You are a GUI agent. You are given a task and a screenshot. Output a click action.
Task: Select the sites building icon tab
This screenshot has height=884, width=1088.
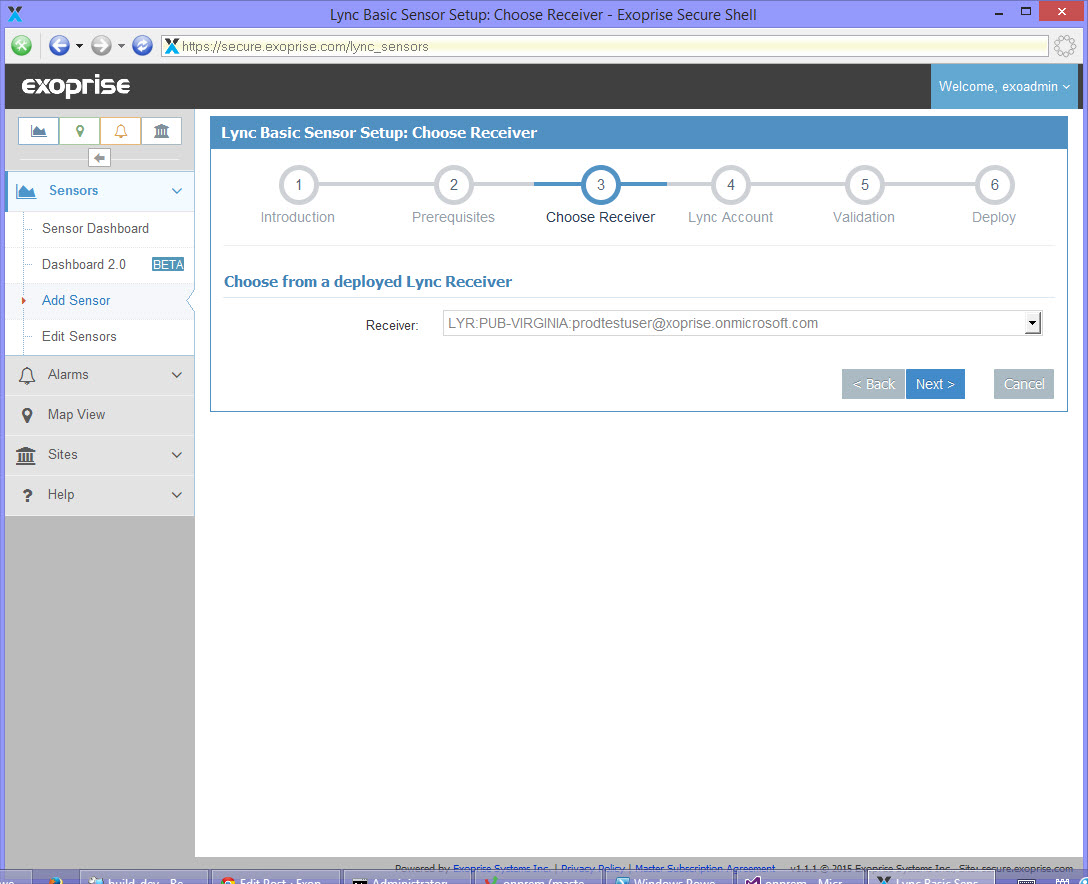coord(162,131)
